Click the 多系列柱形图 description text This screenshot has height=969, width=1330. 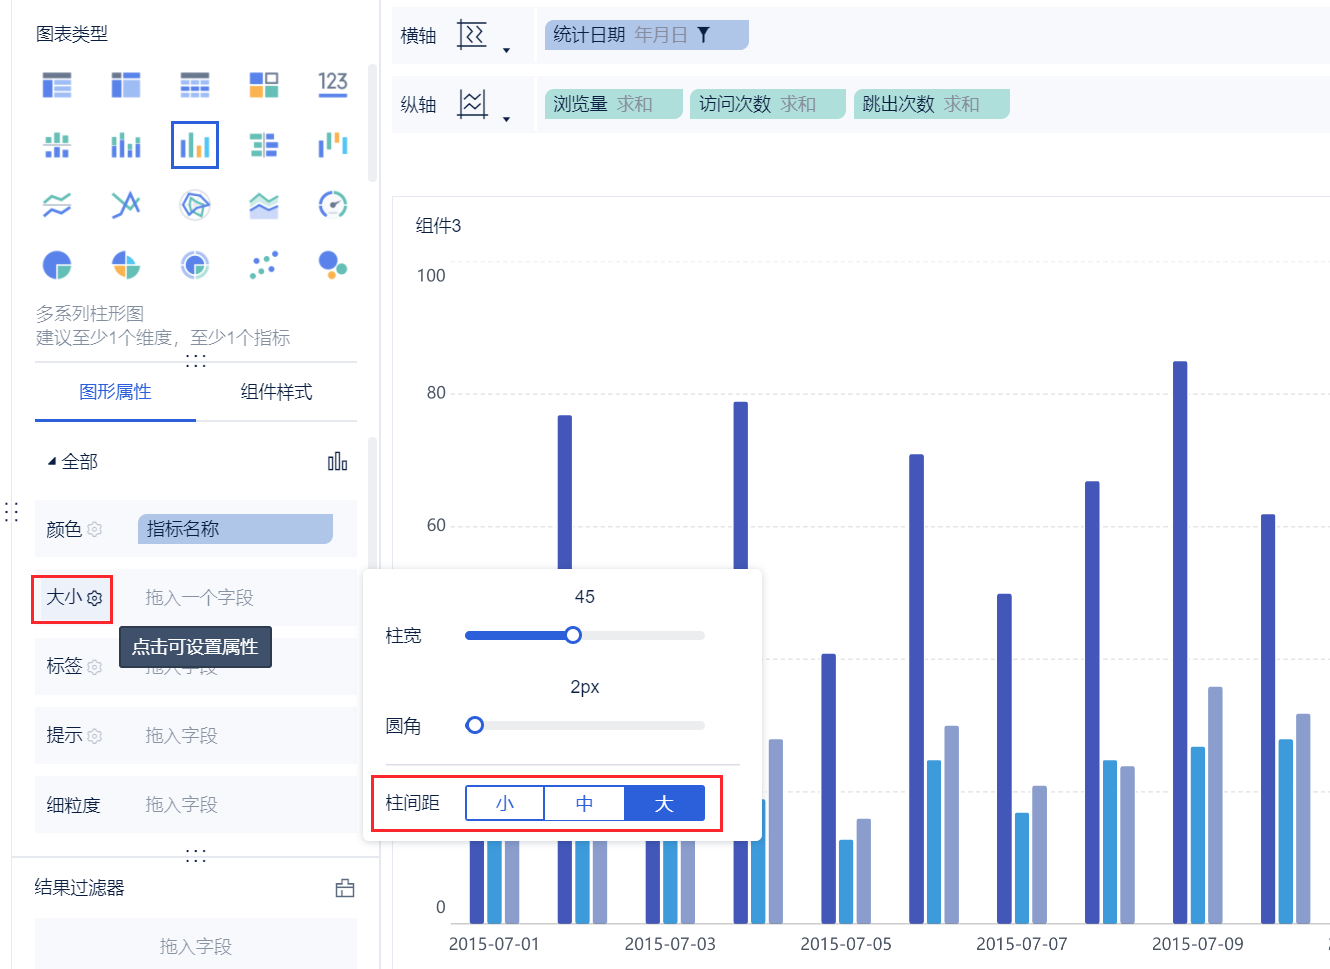point(90,314)
